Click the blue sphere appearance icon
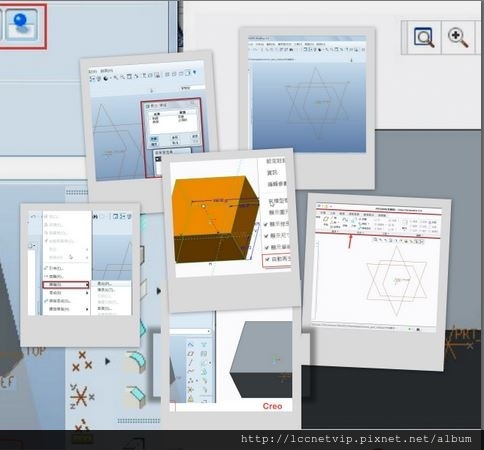Image resolution: width=484 pixels, height=450 pixels. tap(21, 24)
